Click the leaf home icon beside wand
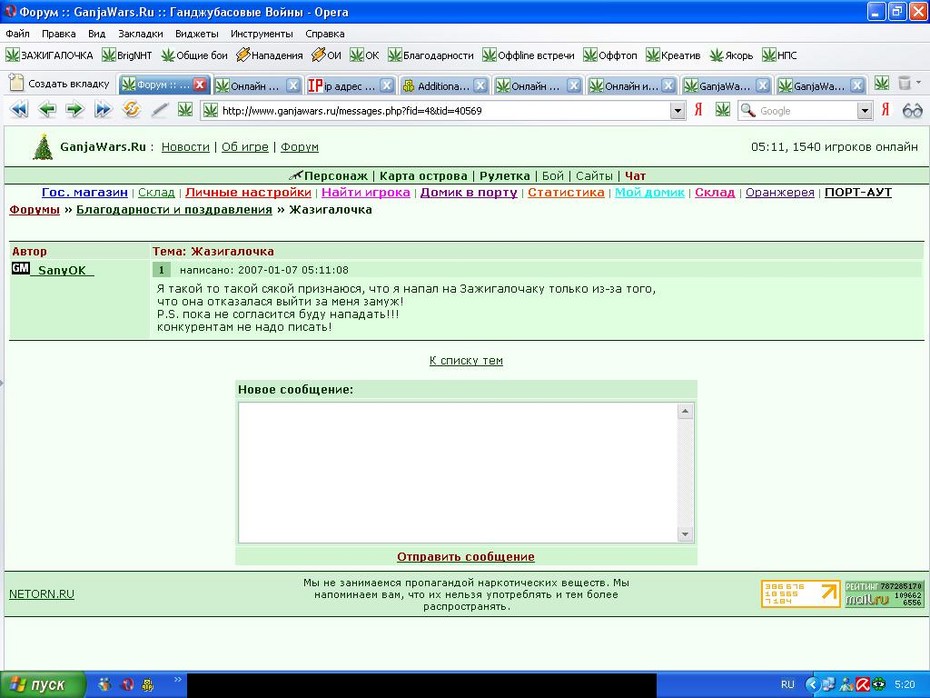Viewport: 930px width, 698px height. pyautogui.click(x=185, y=110)
